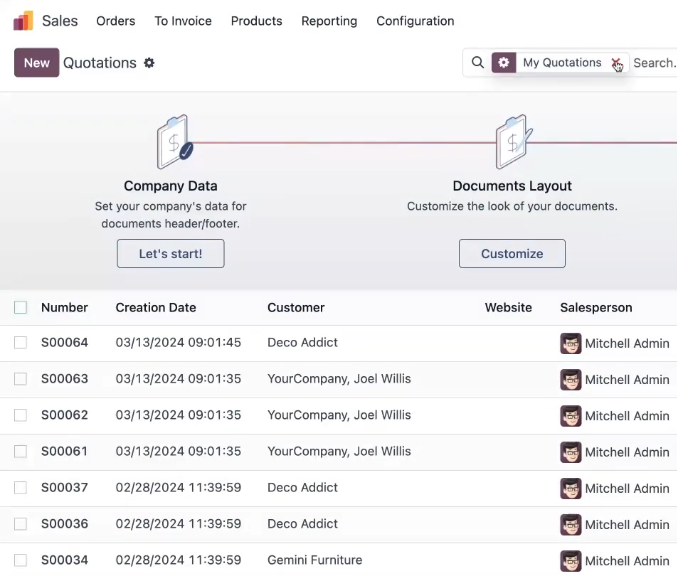Open quotation S00036
The image size is (677, 576).
[65, 524]
